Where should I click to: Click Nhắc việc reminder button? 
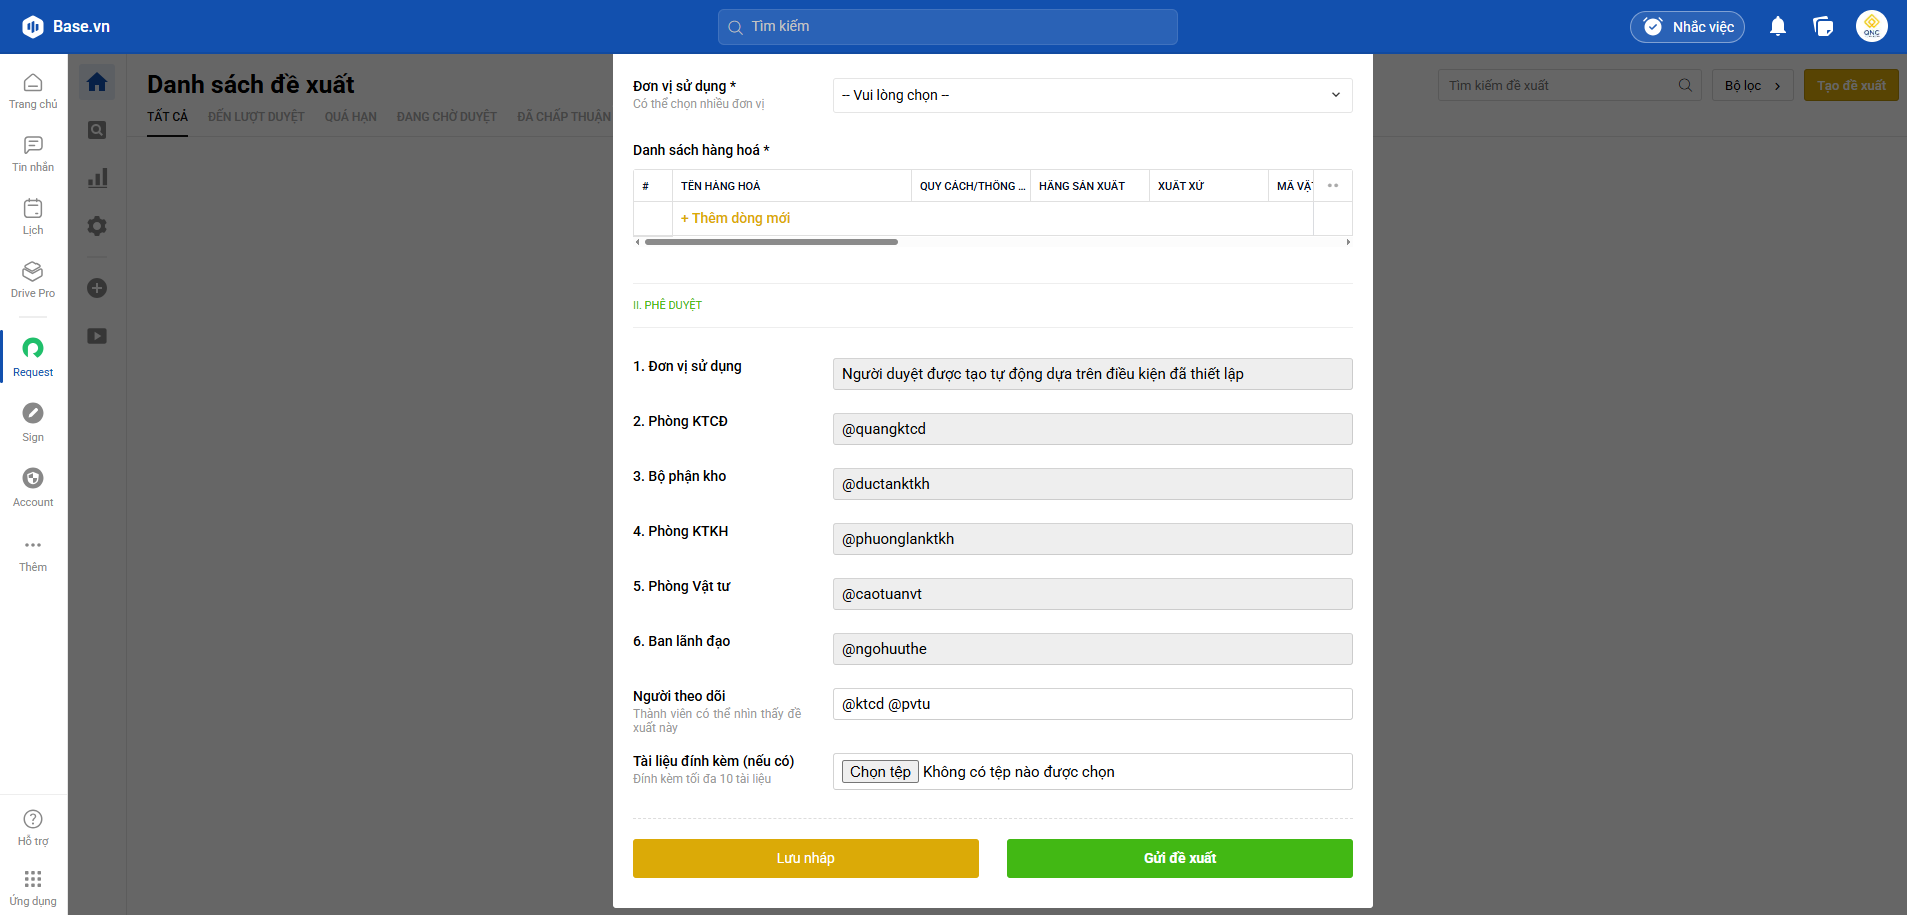[1687, 27]
